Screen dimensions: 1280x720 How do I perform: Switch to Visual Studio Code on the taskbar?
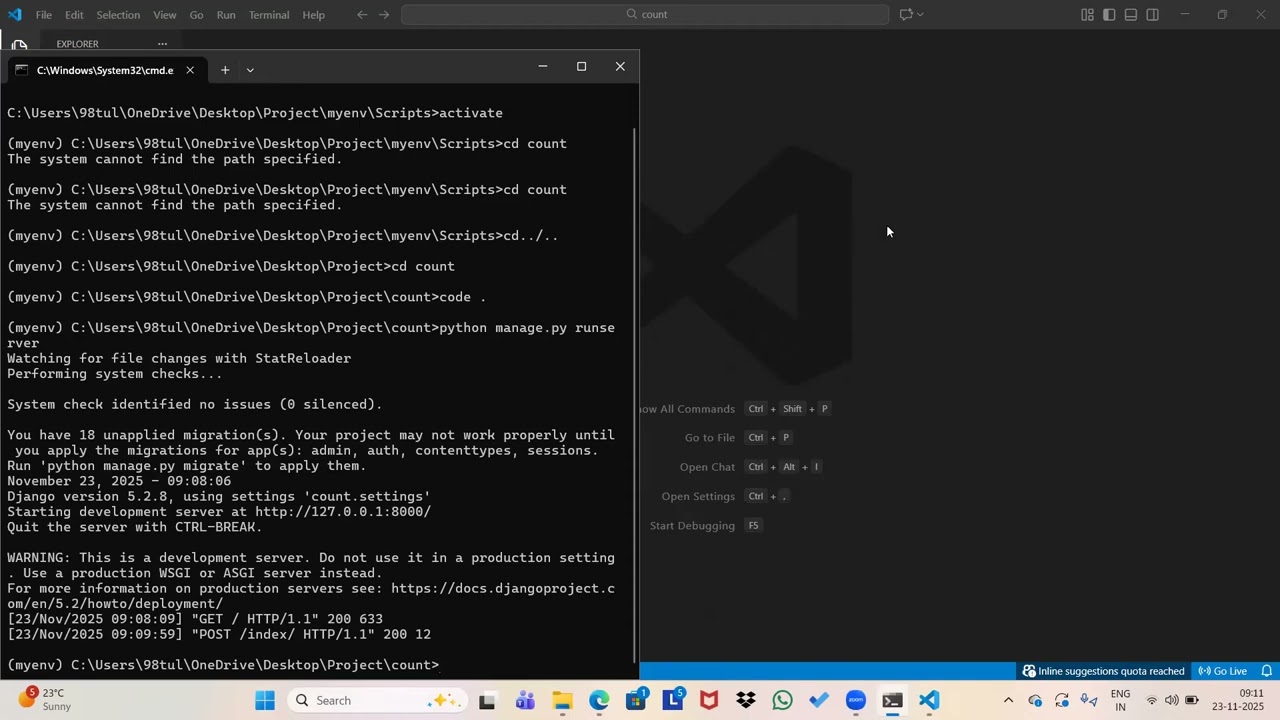coord(930,701)
